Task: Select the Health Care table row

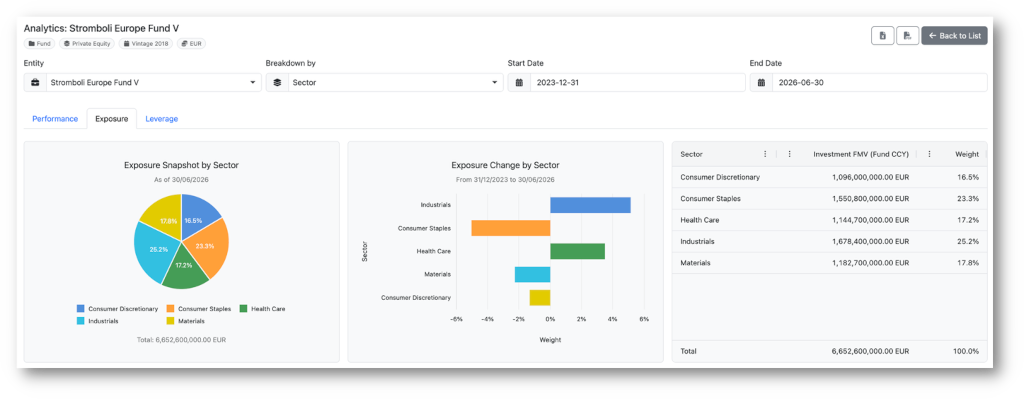Action: (x=829, y=220)
